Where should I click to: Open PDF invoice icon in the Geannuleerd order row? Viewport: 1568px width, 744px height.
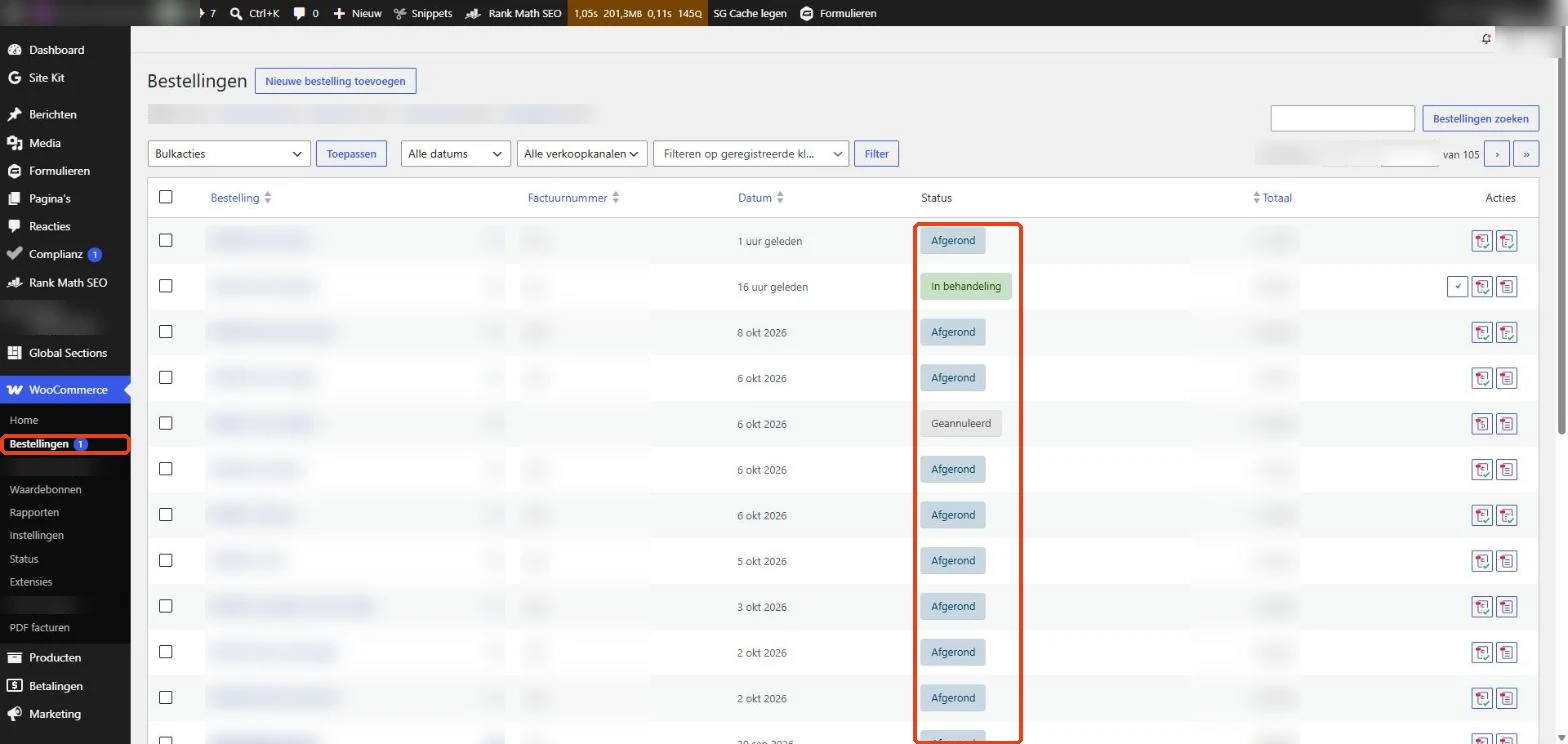pyautogui.click(x=1482, y=424)
